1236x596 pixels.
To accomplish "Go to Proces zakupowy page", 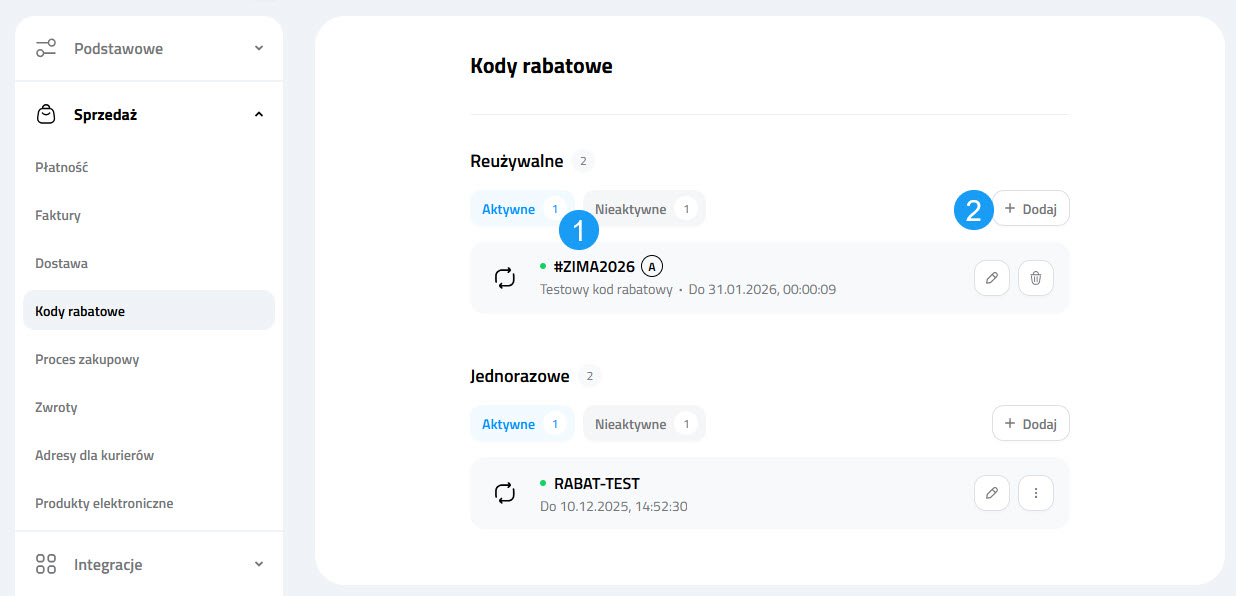I will 87,359.
